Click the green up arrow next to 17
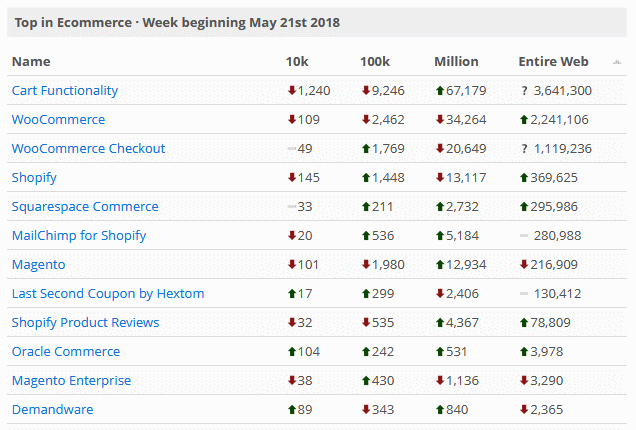The width and height of the screenshot is (636, 430). point(292,294)
